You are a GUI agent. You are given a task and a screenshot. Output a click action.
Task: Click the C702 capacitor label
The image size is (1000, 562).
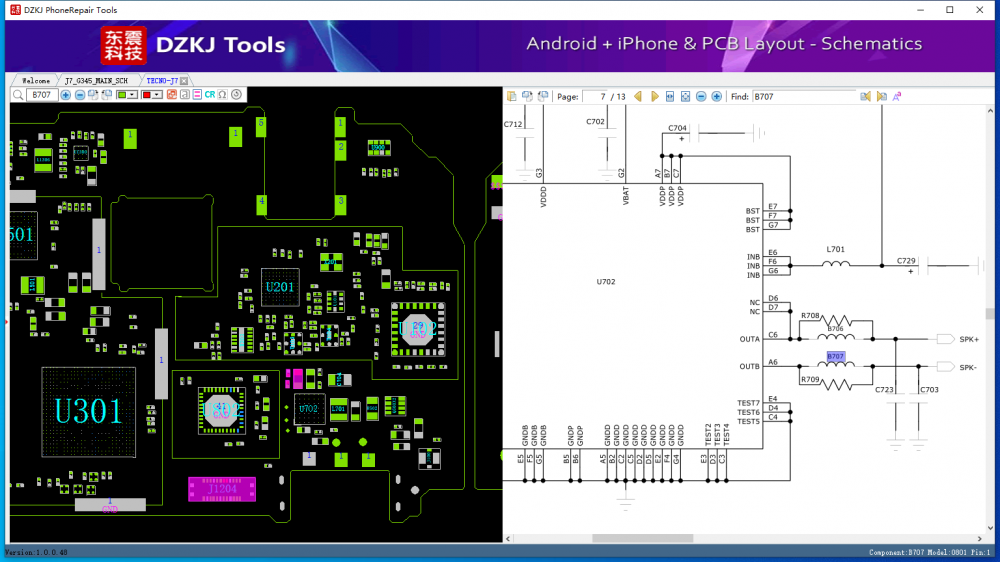tap(595, 121)
